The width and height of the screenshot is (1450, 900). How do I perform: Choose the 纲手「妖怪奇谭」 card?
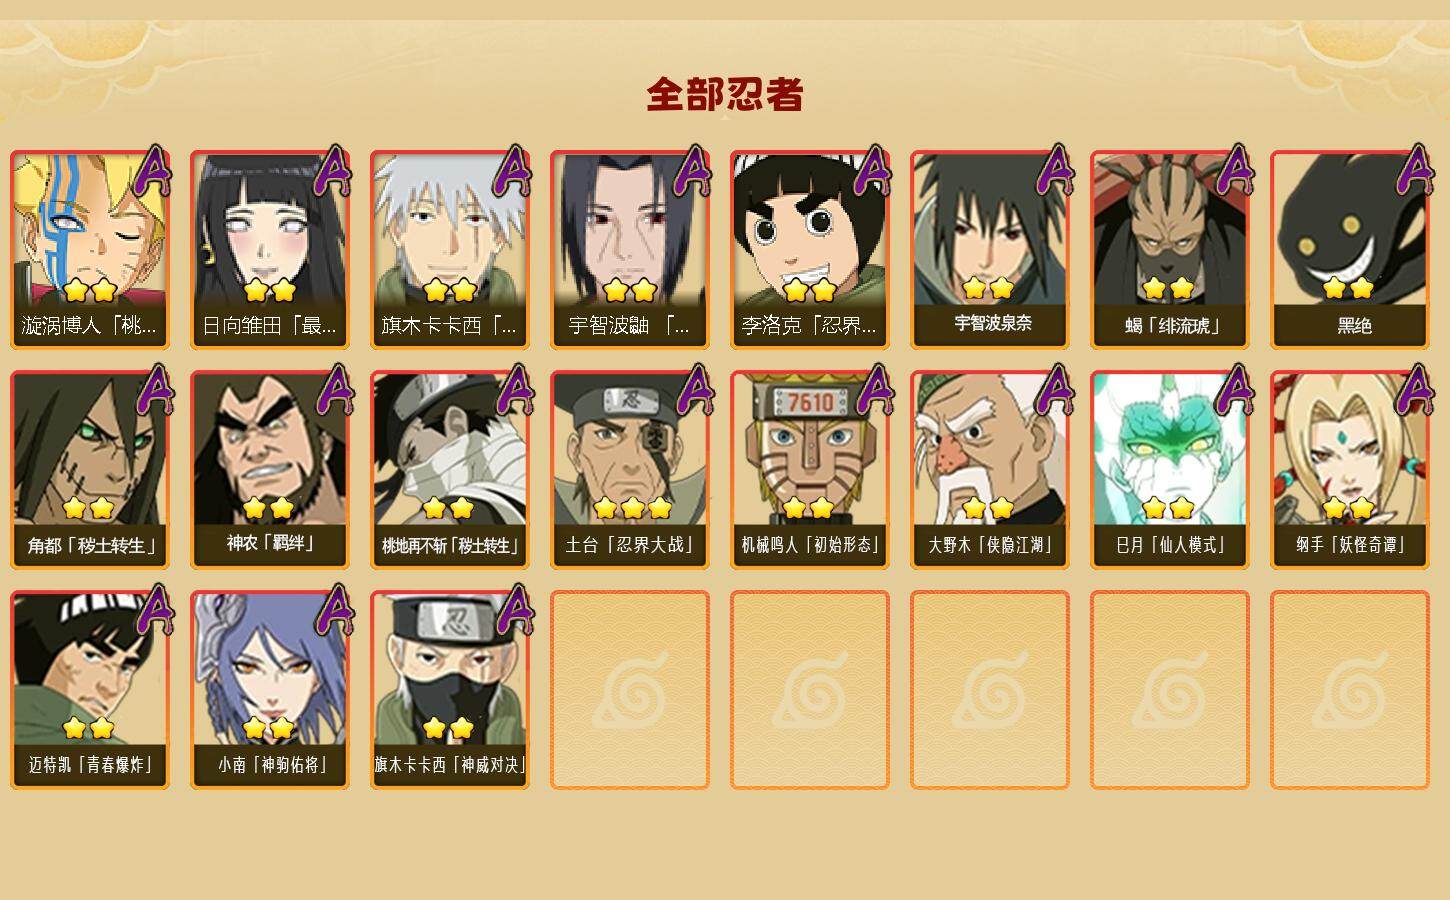tap(1350, 470)
